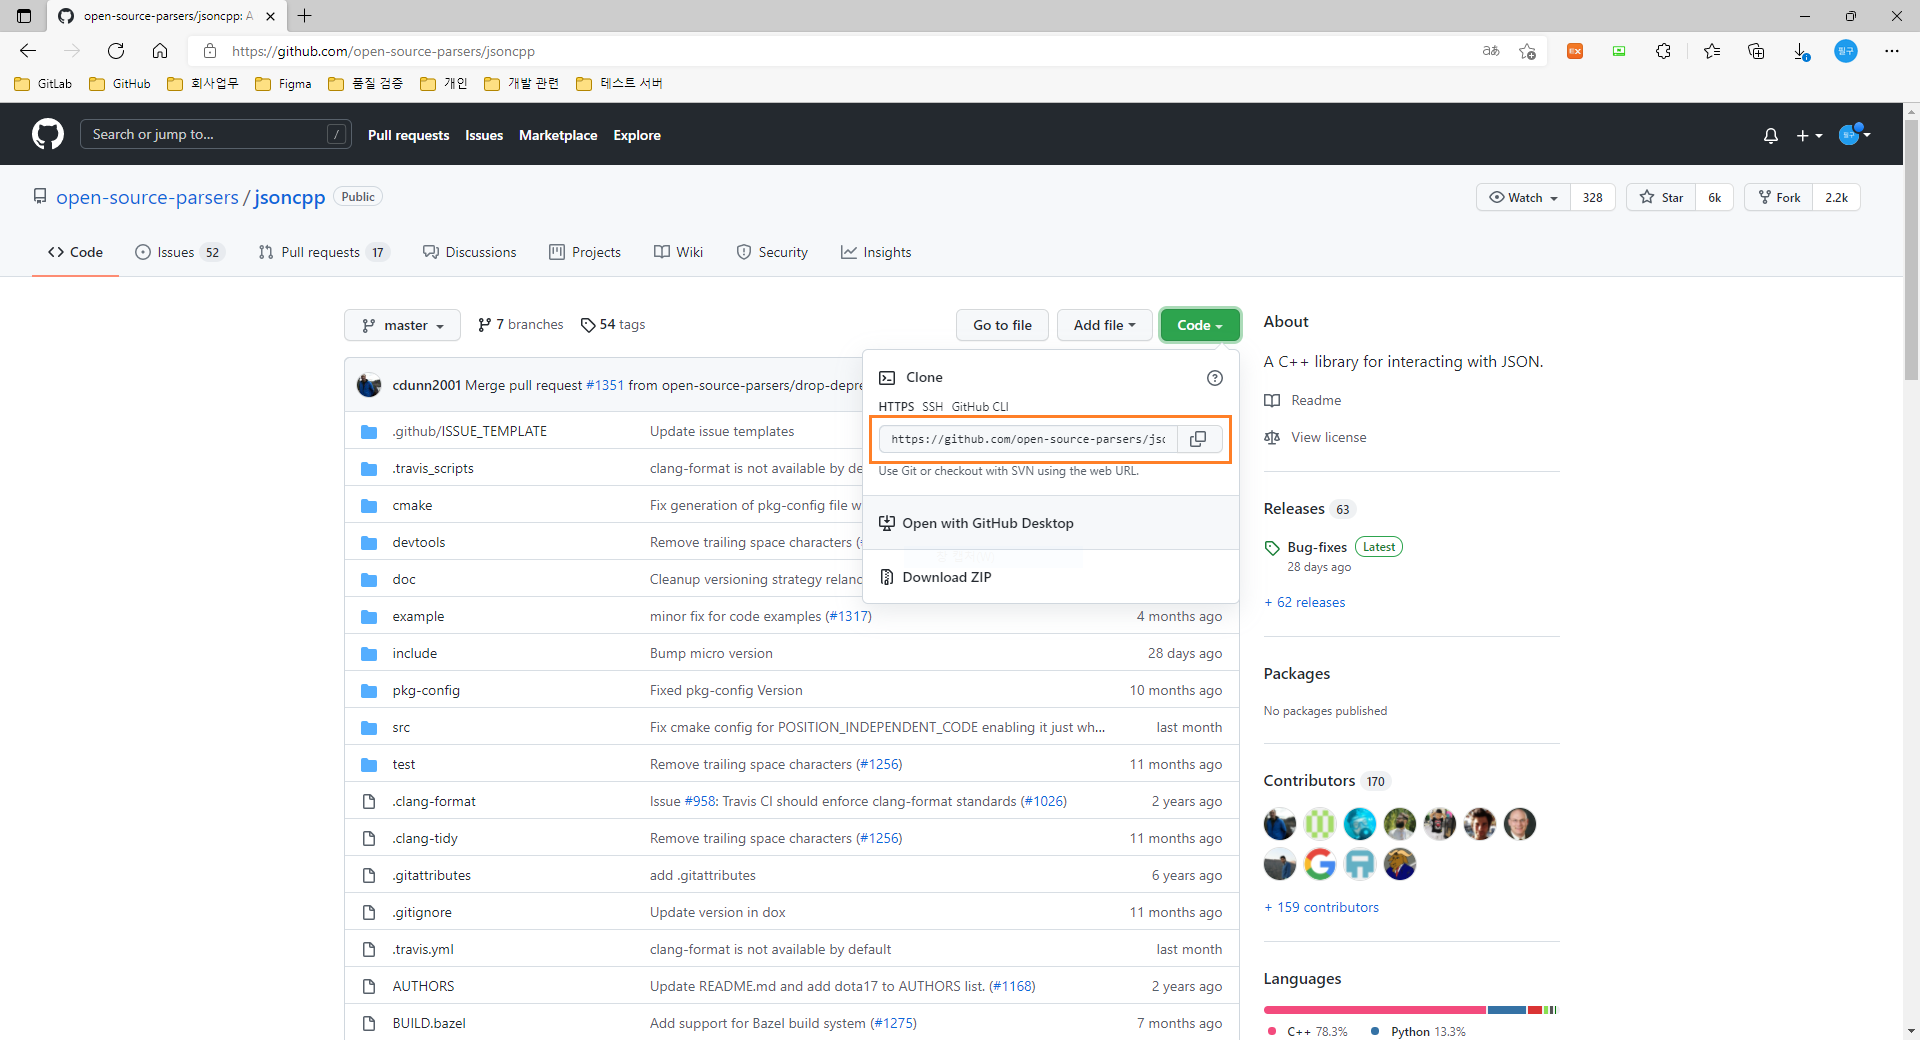Collapse the green Code dropdown
The width and height of the screenshot is (1920, 1040).
[x=1200, y=325]
